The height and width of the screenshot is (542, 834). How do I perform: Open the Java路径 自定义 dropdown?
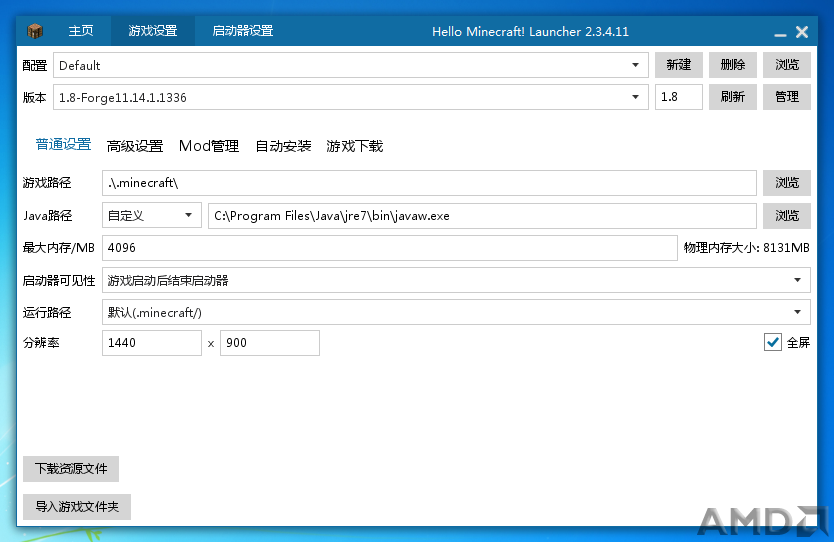pos(152,215)
